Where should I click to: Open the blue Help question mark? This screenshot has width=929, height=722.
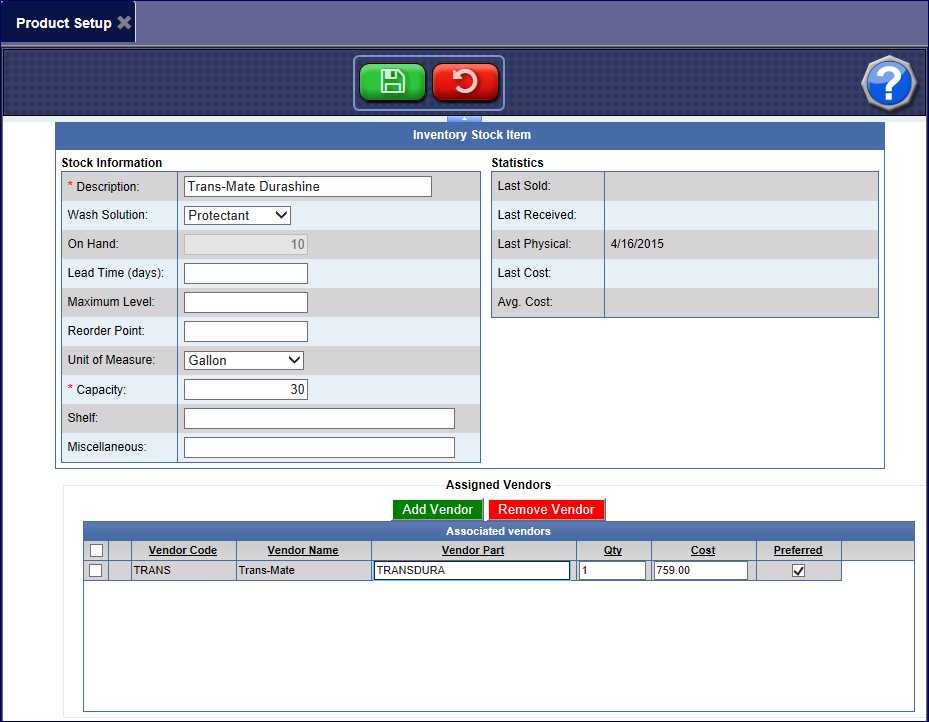pyautogui.click(x=888, y=84)
